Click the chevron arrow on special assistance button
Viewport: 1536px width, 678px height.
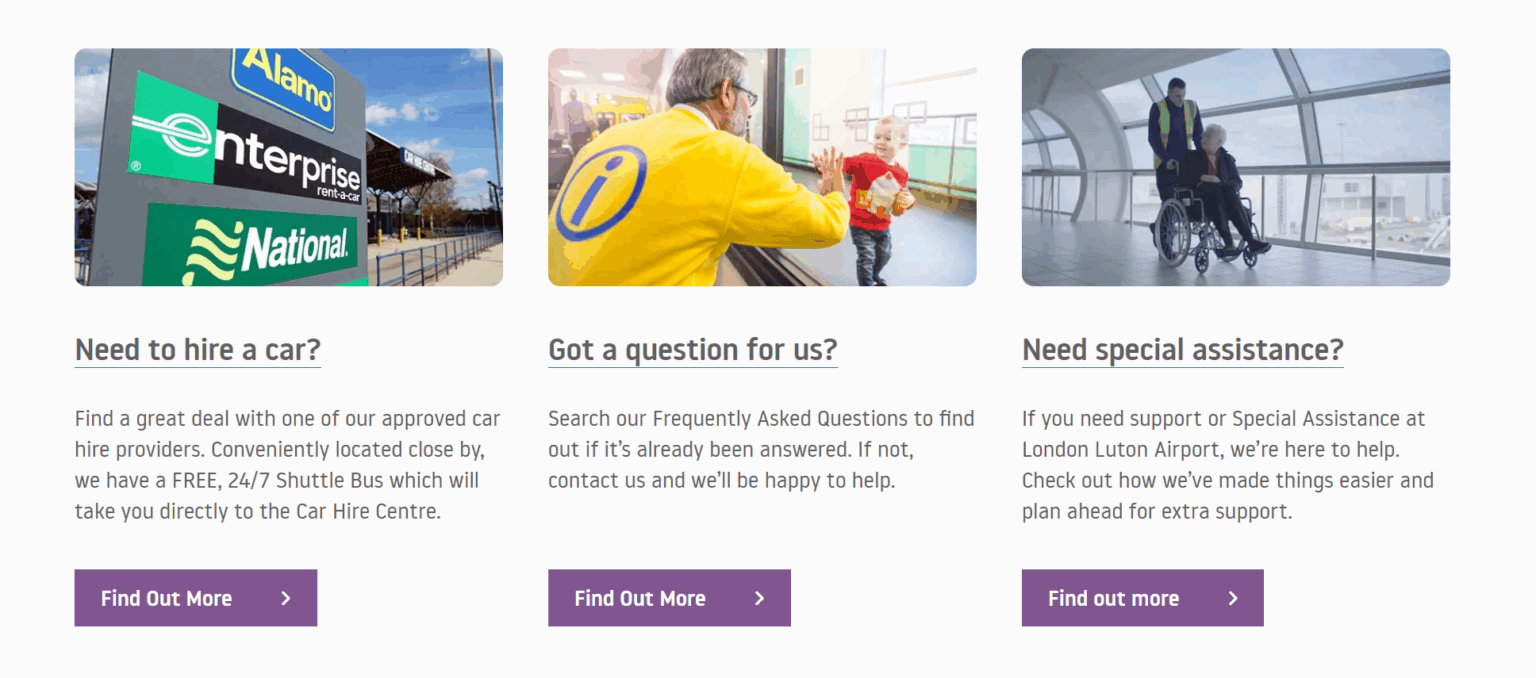click(x=1233, y=598)
